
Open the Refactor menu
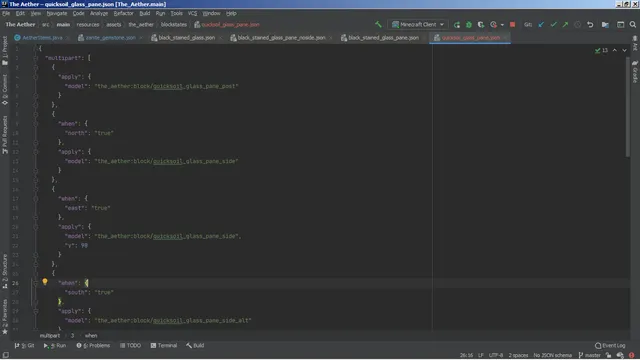pos(123,13)
